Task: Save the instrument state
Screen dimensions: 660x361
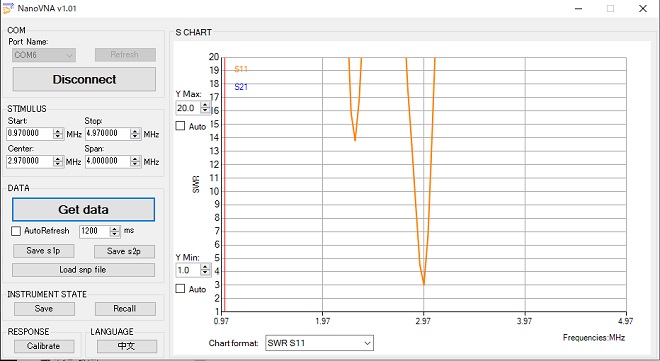Action: click(44, 309)
